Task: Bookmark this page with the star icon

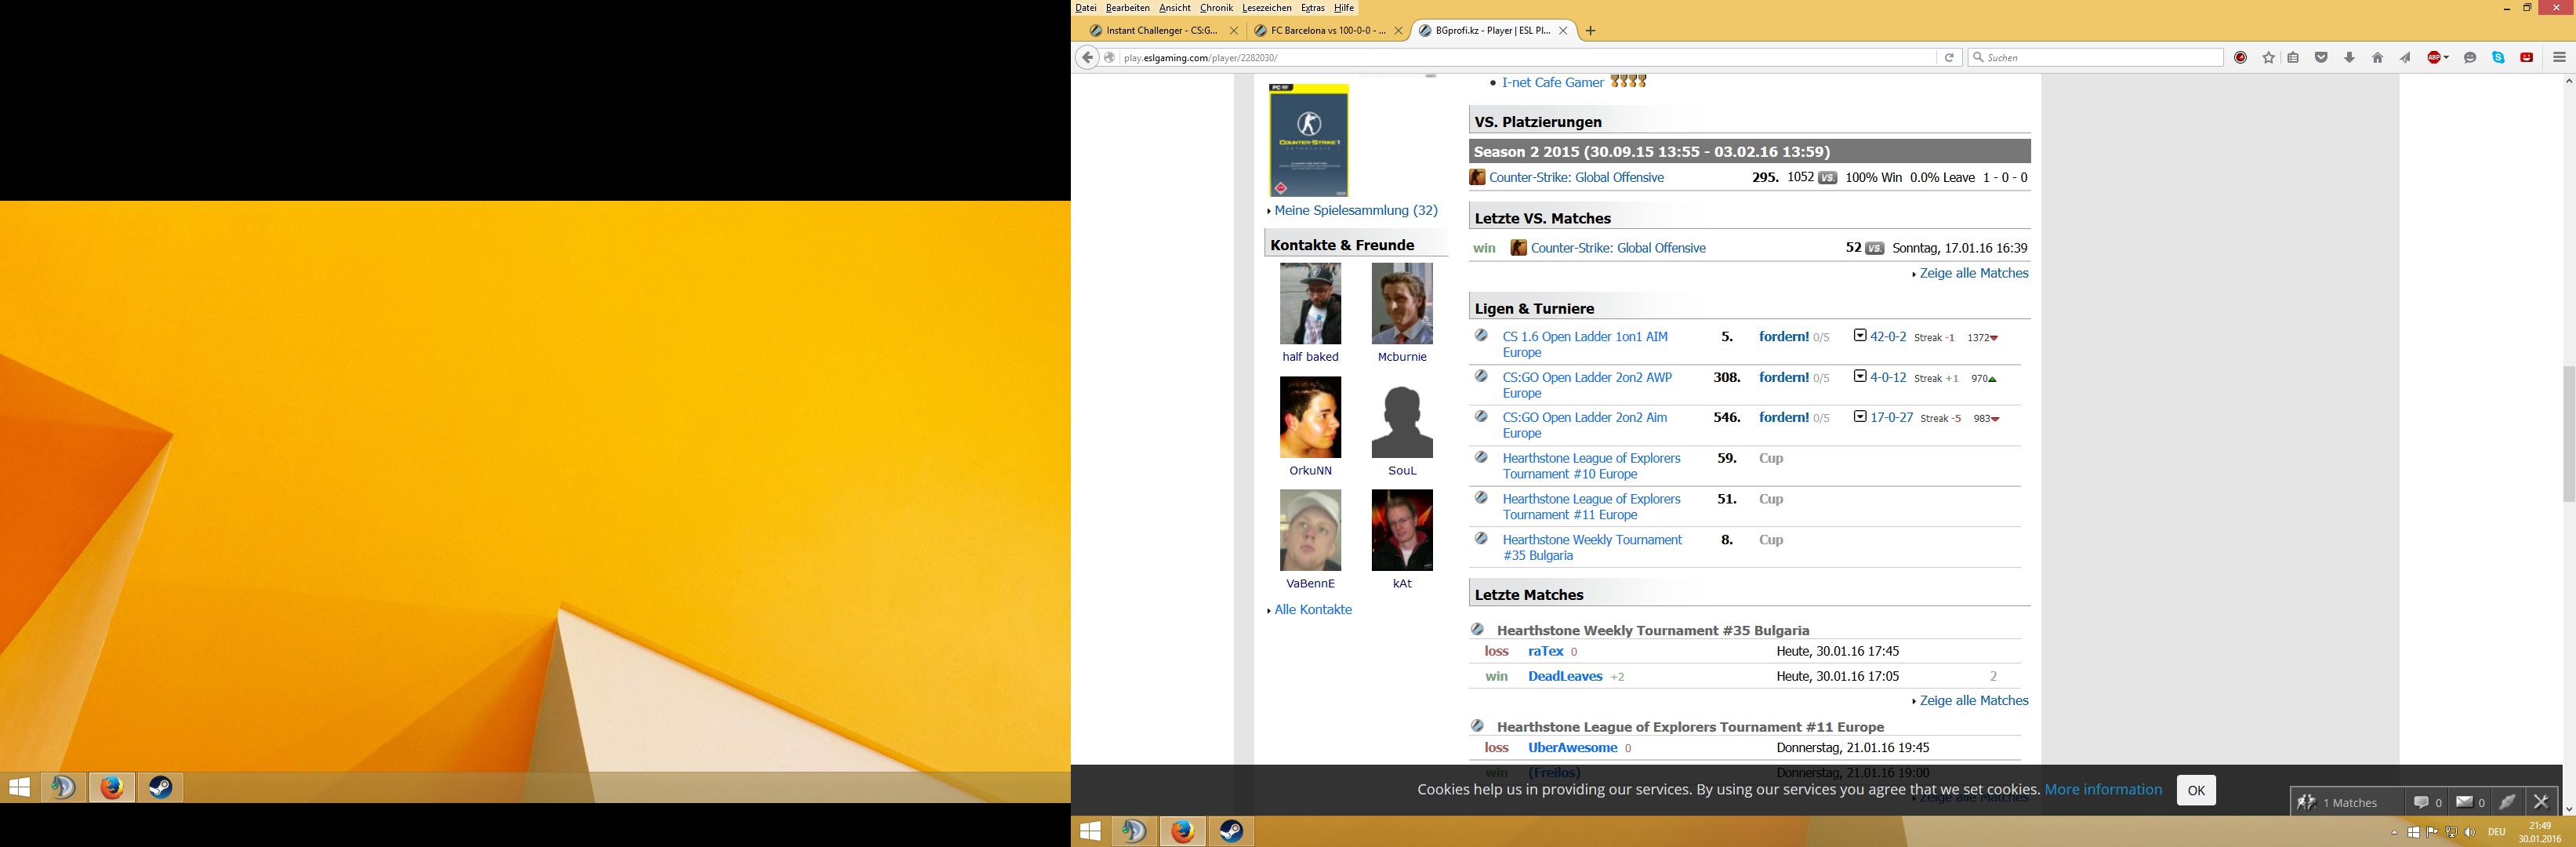Action: [x=2268, y=58]
